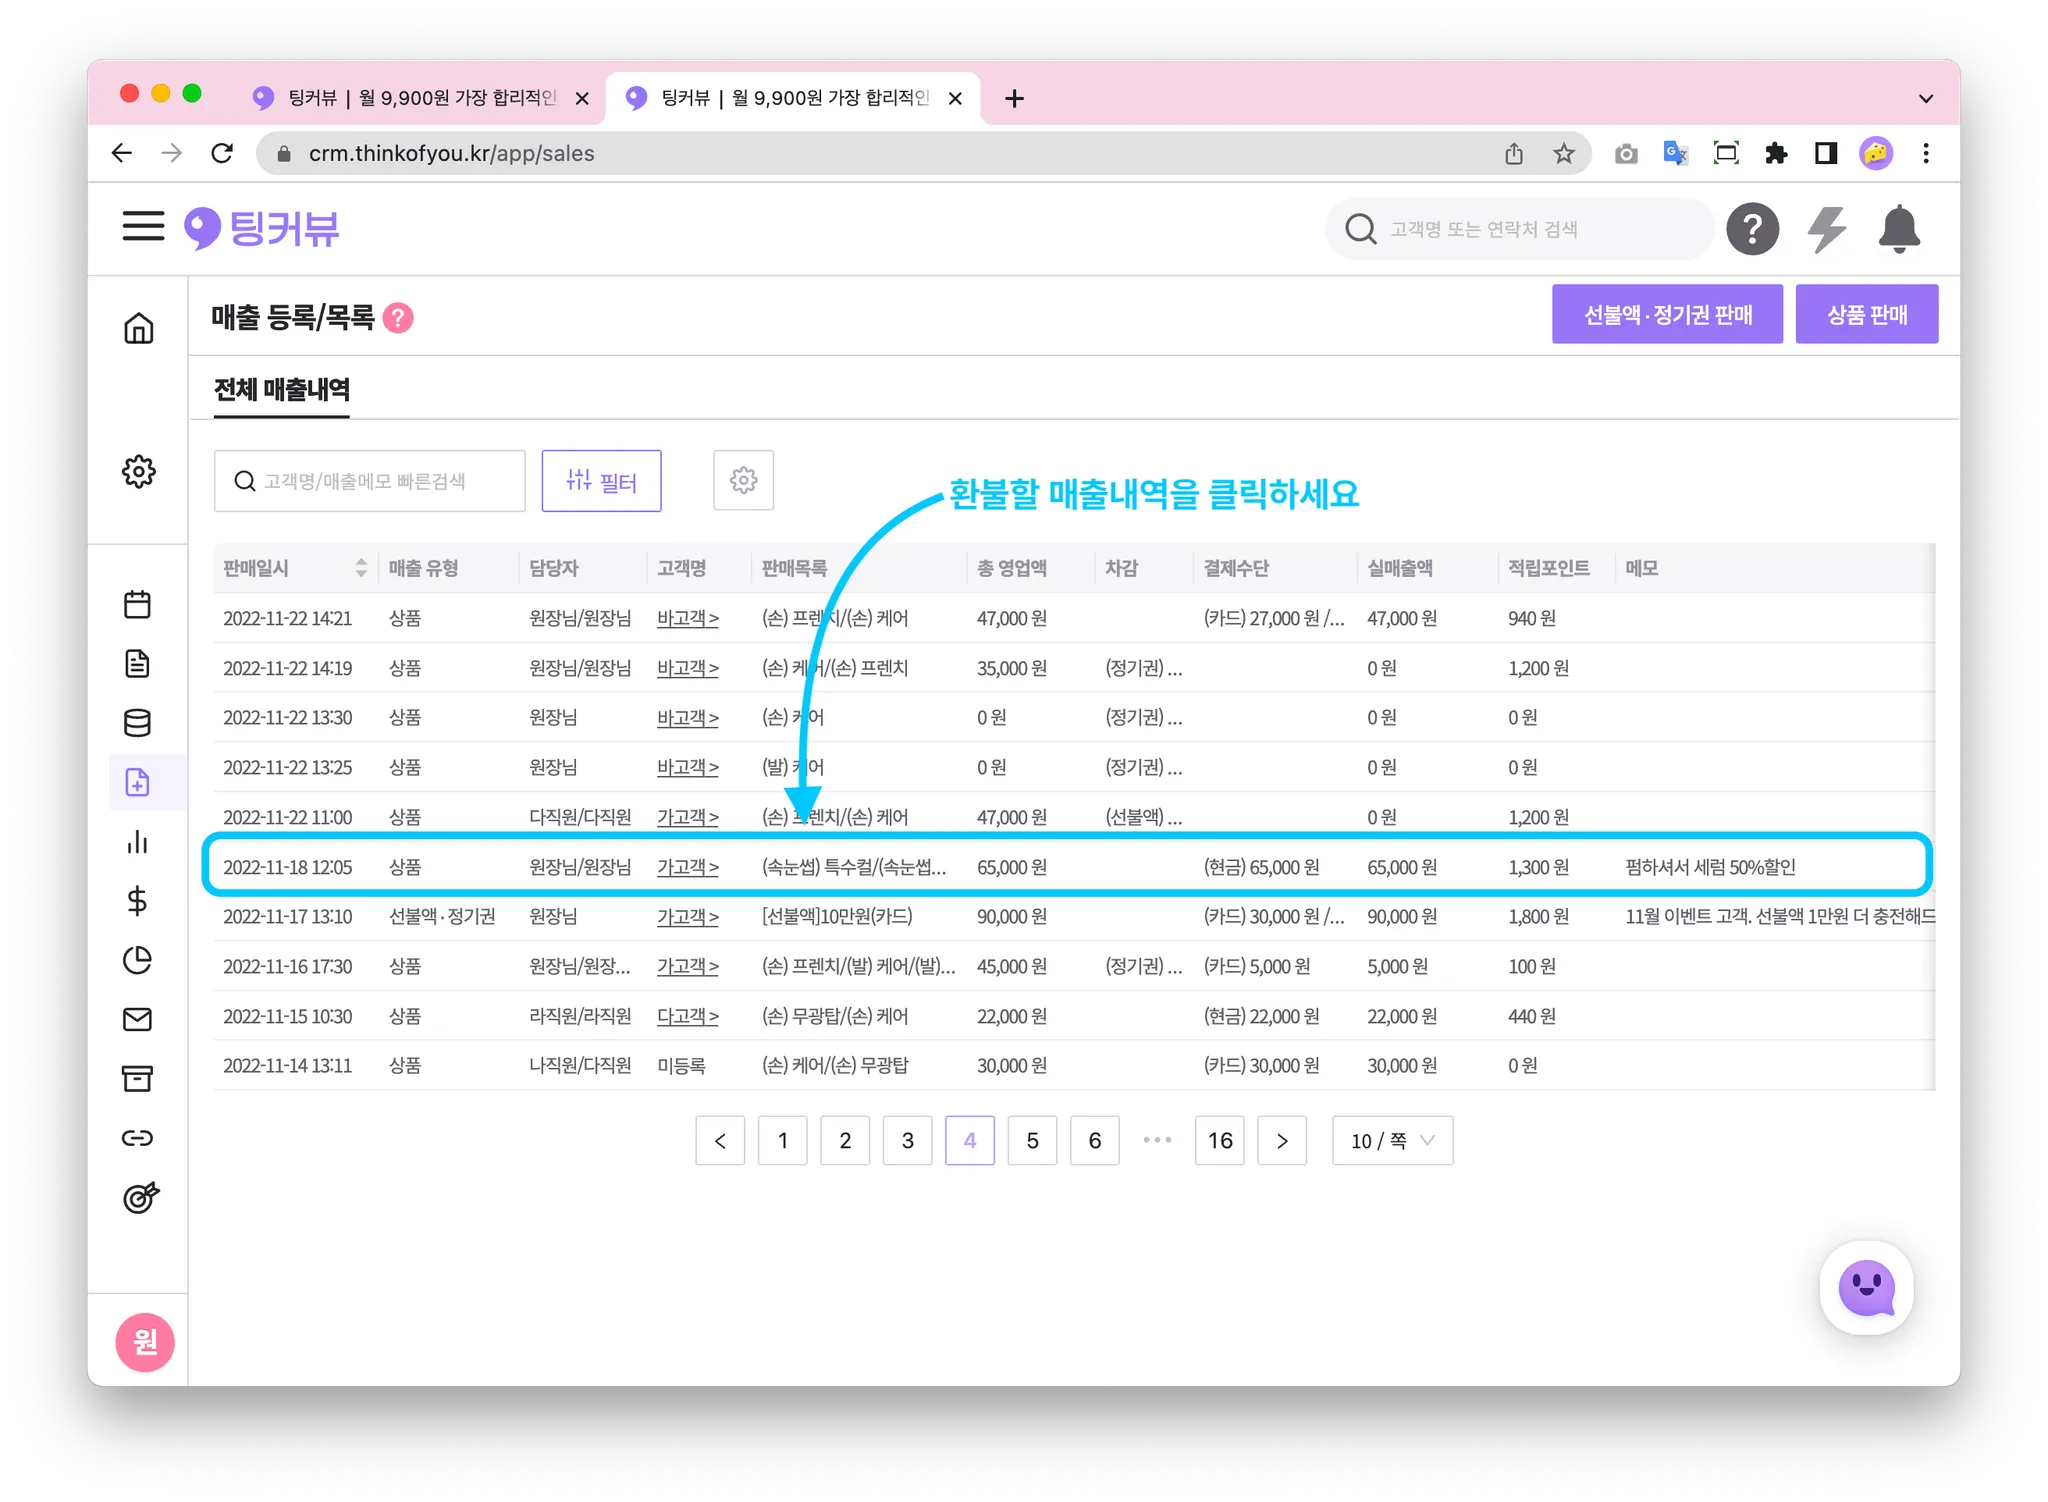Open the browser tab list chevron

point(1926,99)
